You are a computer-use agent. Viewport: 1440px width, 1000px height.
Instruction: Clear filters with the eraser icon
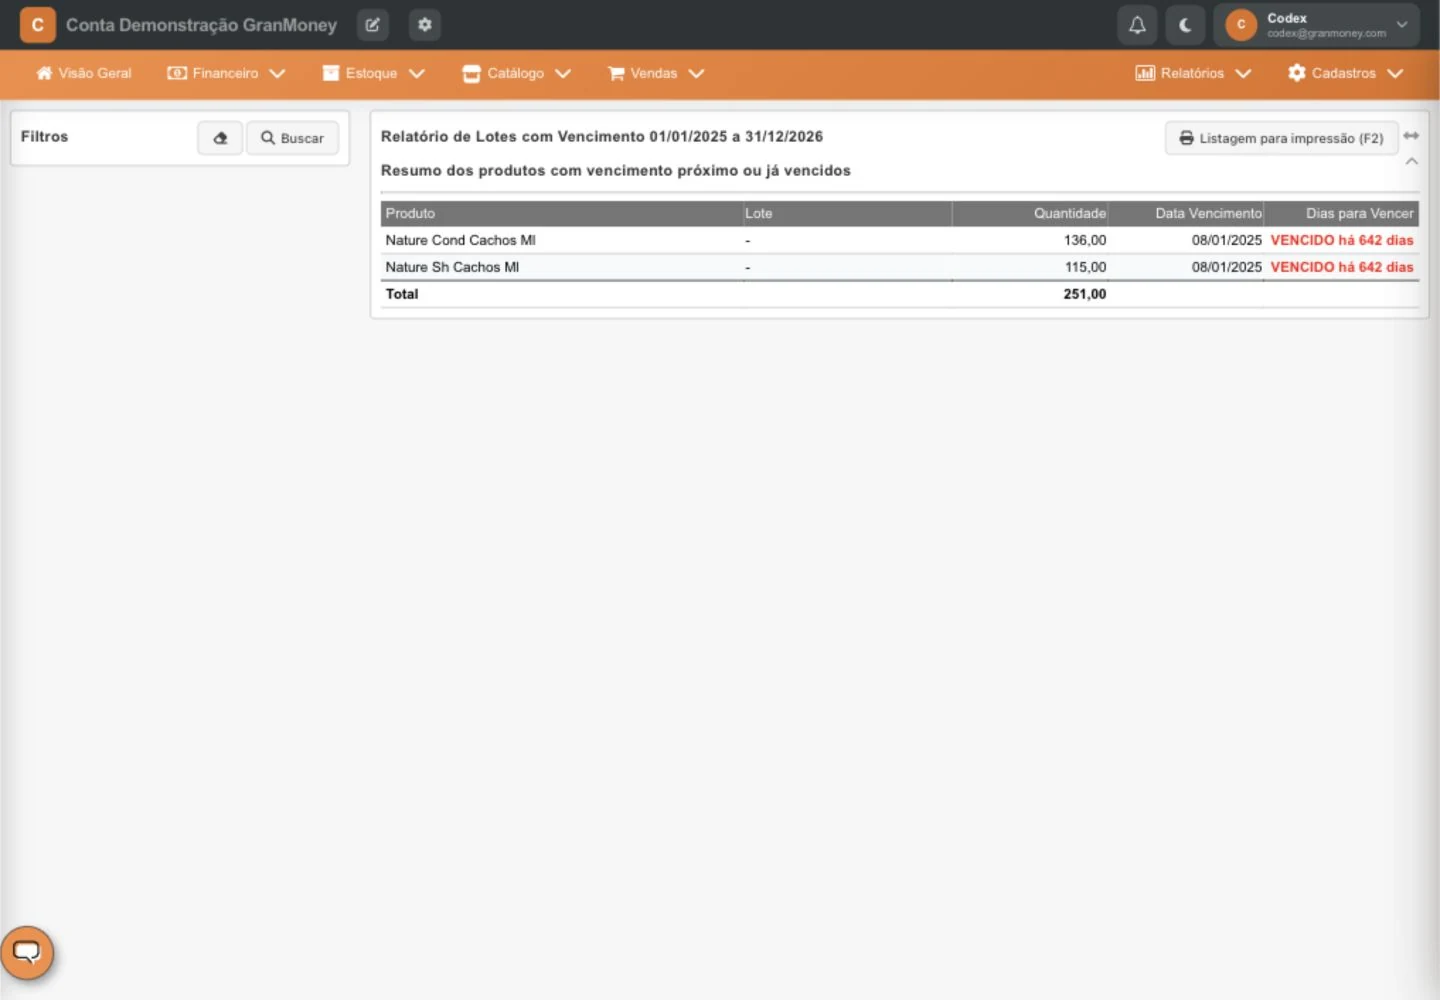coord(220,138)
